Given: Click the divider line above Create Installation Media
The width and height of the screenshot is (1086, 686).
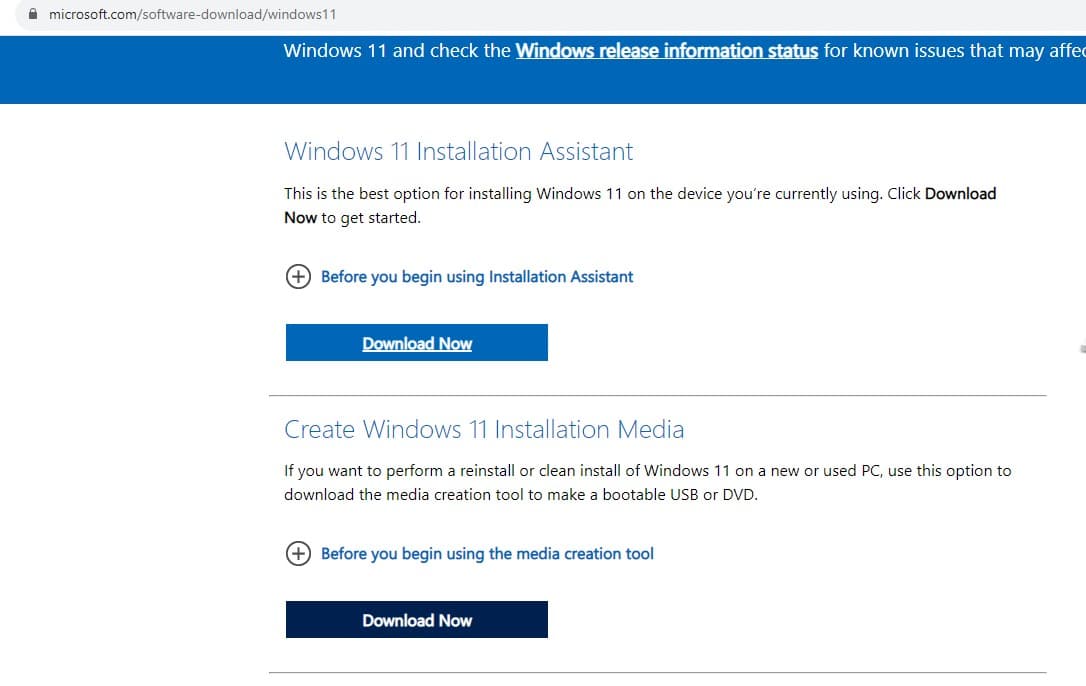Looking at the screenshot, I should [657, 396].
